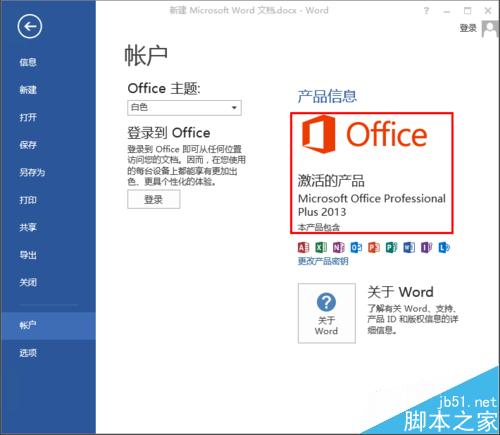Open the Office 主题 dropdown
500x435 pixels.
184,108
